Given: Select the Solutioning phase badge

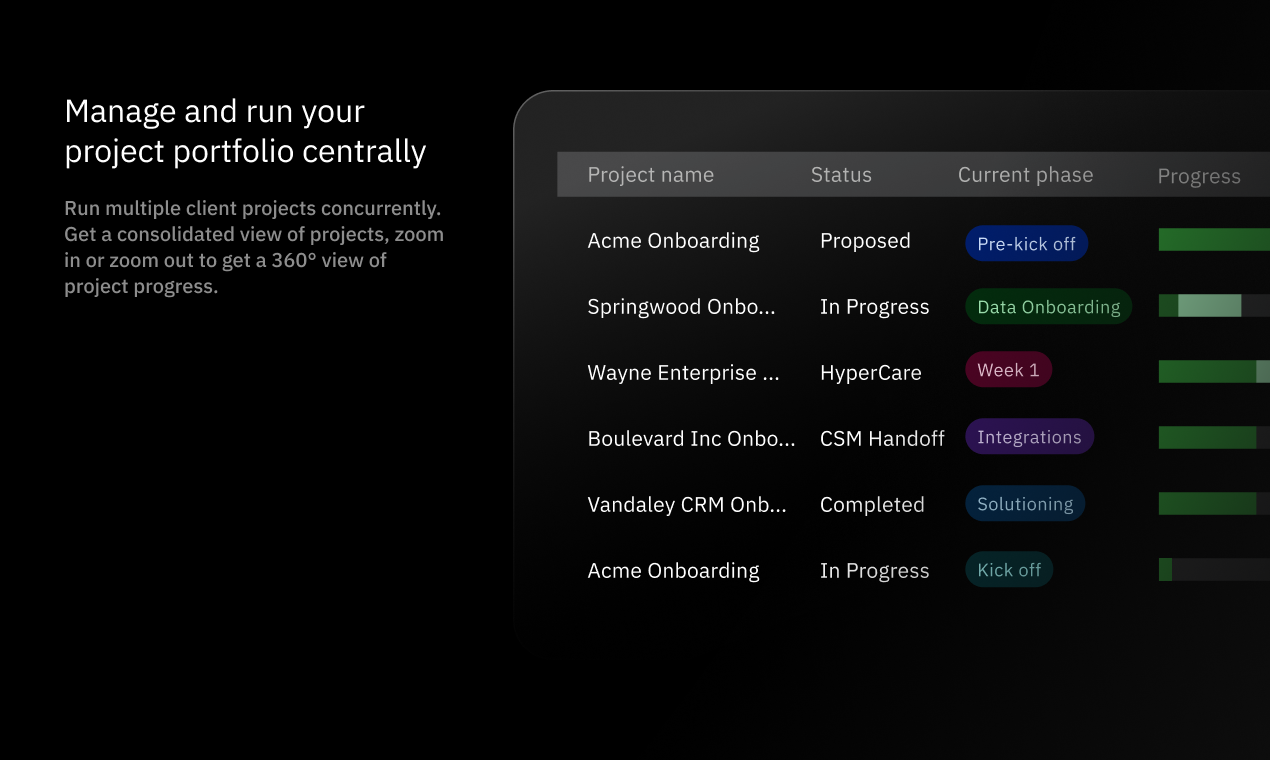Looking at the screenshot, I should 1025,504.
